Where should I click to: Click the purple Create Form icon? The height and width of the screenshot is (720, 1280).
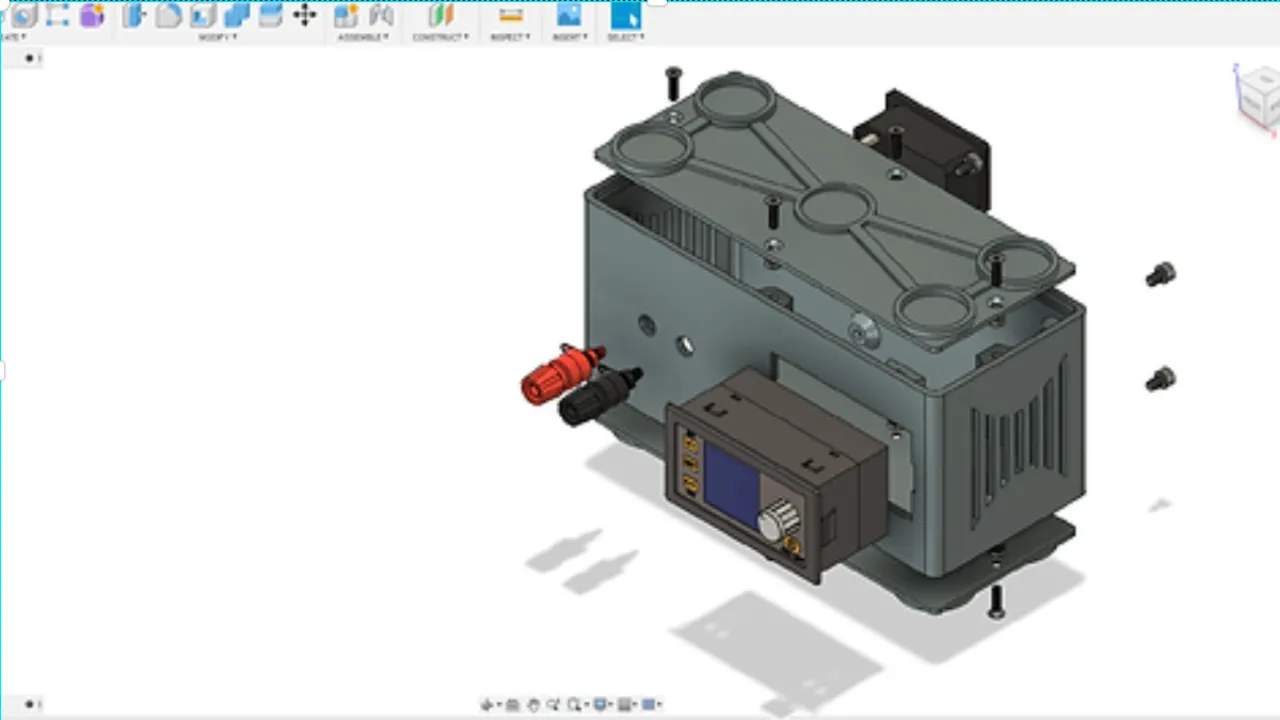tap(92, 15)
